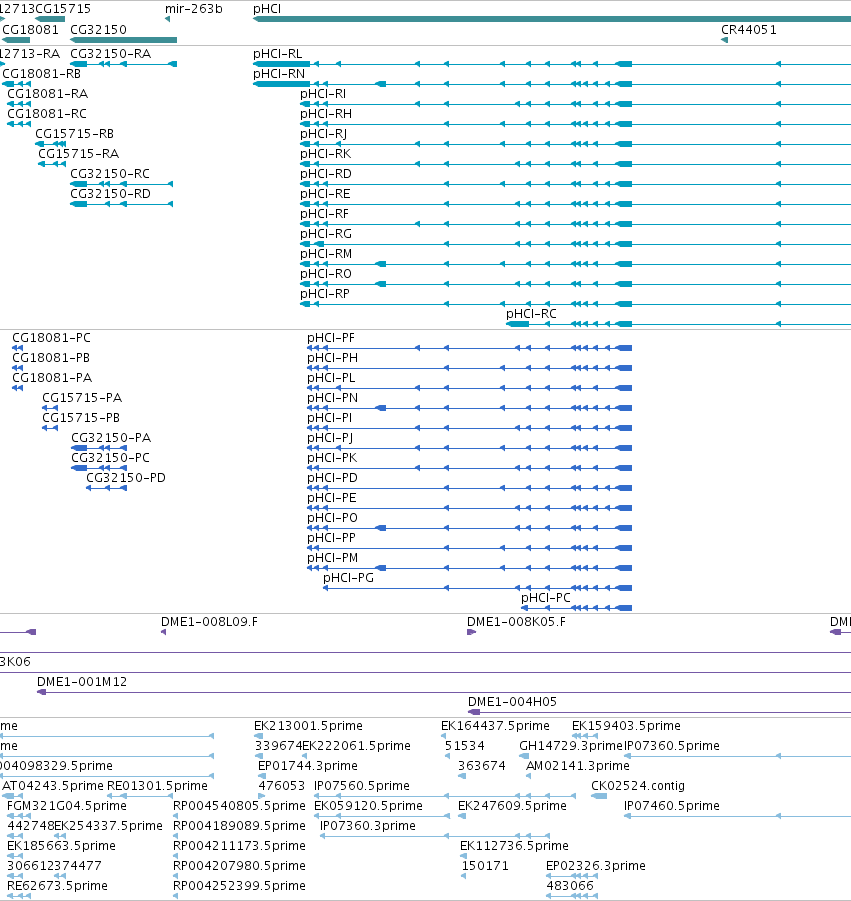Open transcript pHCl-RF label
The width and height of the screenshot is (851, 901).
pos(324,214)
